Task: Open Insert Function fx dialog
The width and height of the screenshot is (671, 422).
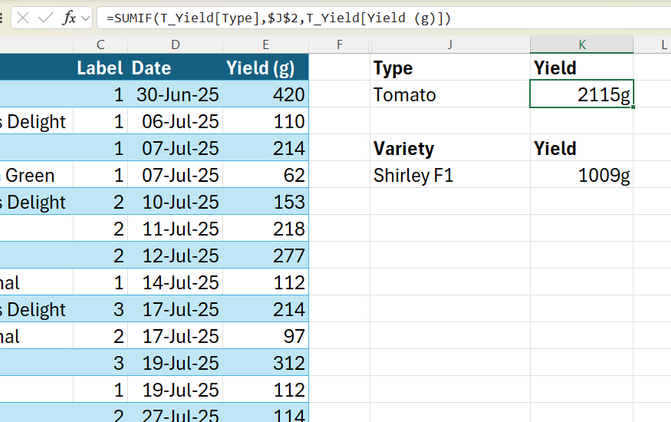Action: (69, 18)
